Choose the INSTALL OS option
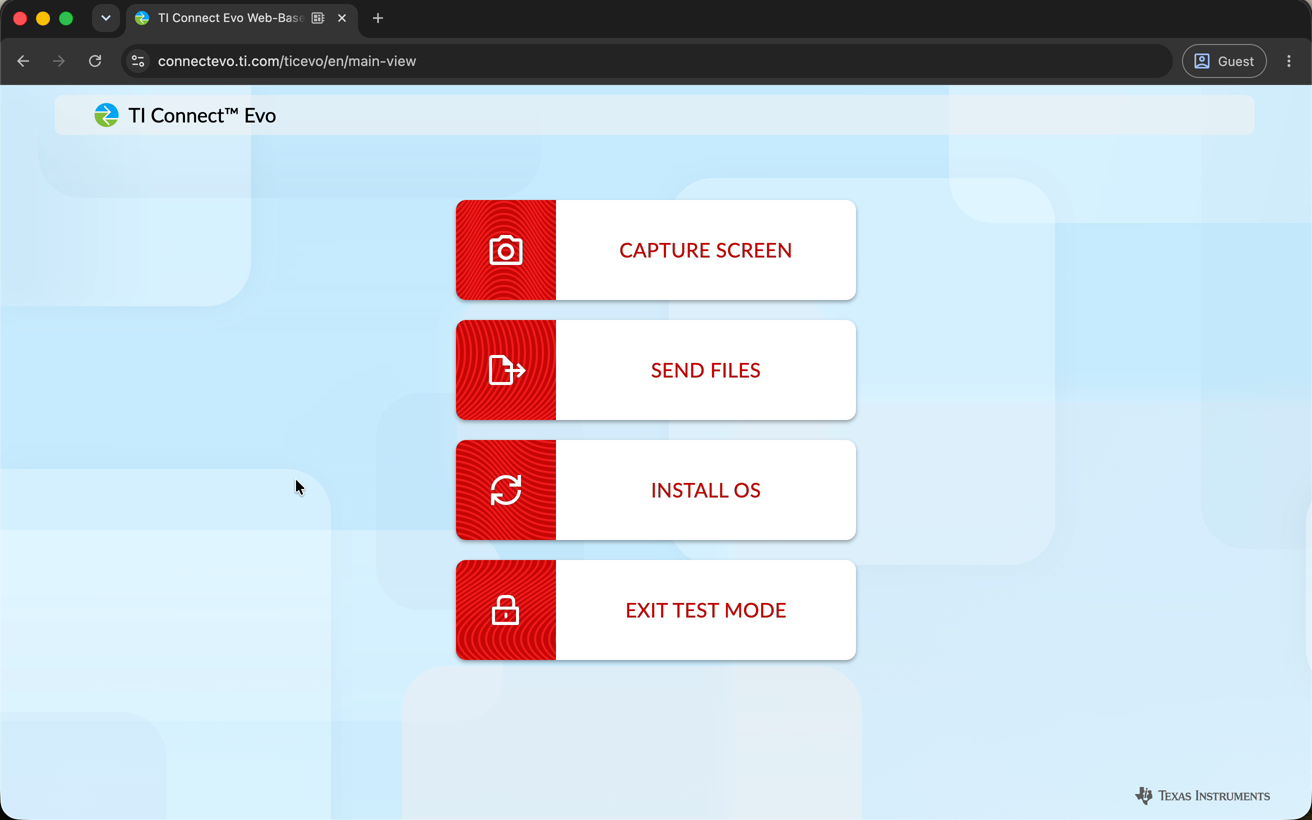The image size is (1312, 820). (x=656, y=490)
